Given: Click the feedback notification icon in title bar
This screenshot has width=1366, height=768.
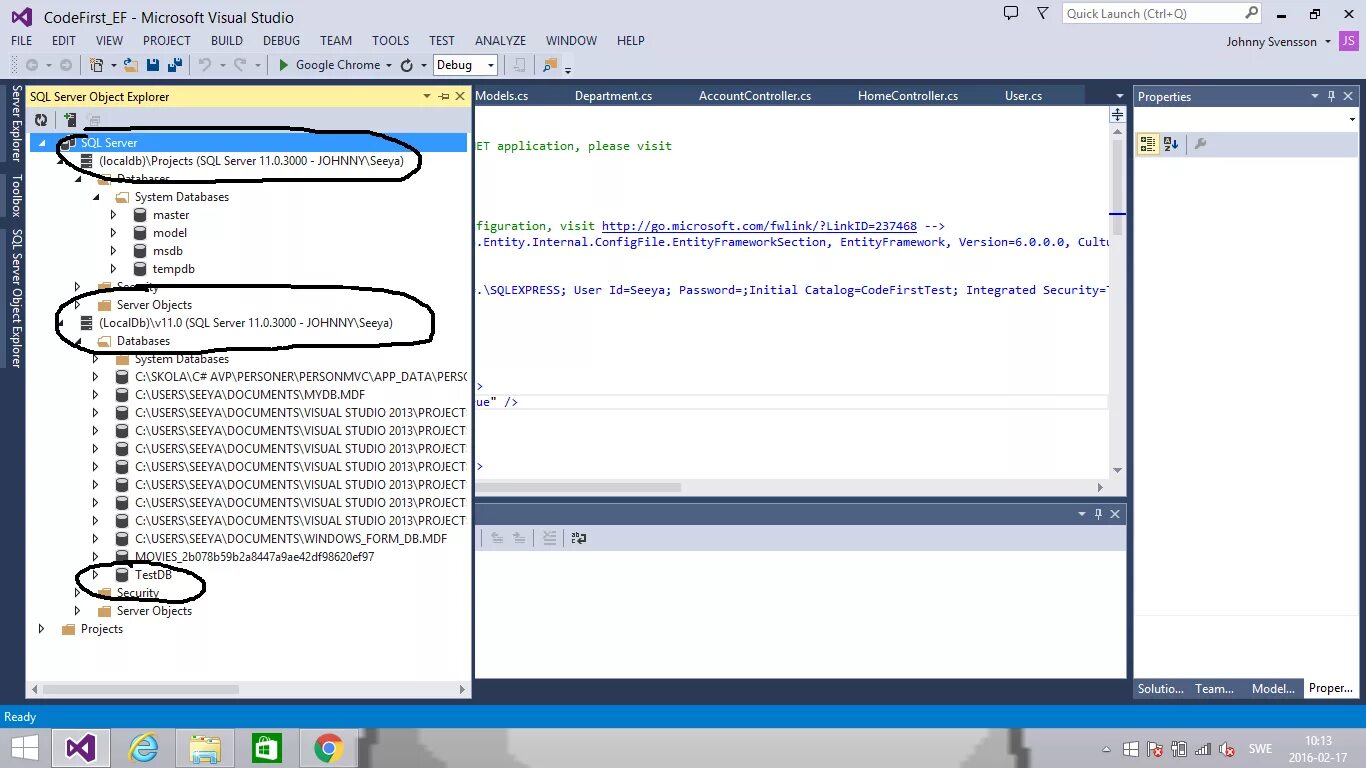Looking at the screenshot, I should coord(1011,13).
